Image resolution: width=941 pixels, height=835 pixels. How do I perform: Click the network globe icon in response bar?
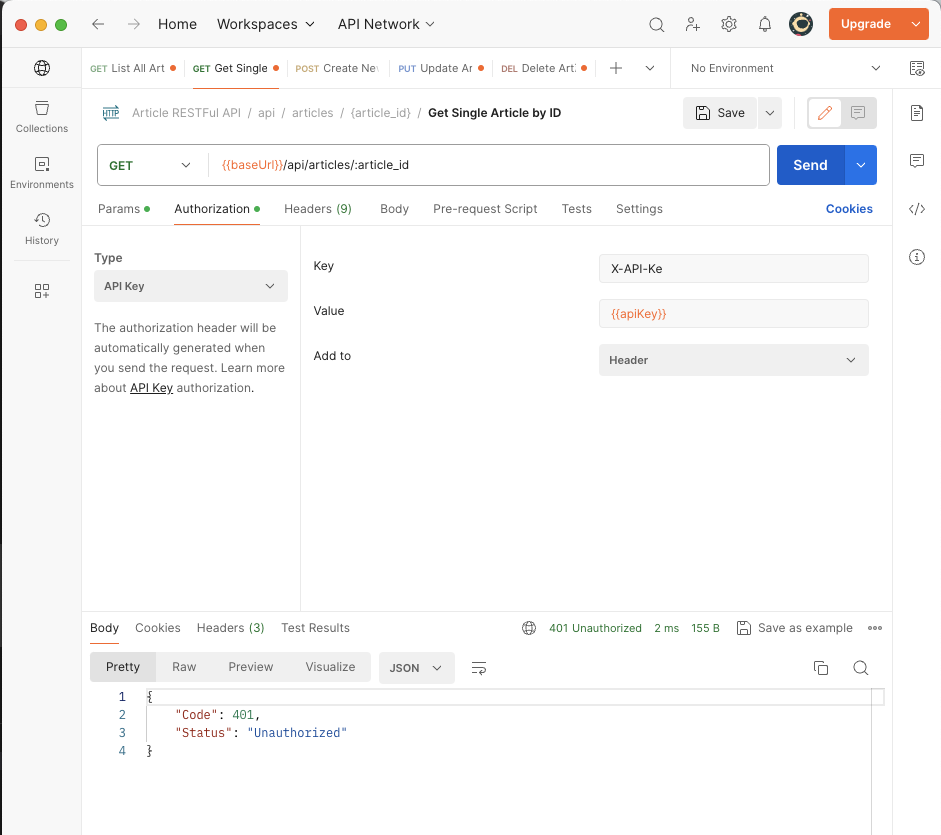(529, 628)
